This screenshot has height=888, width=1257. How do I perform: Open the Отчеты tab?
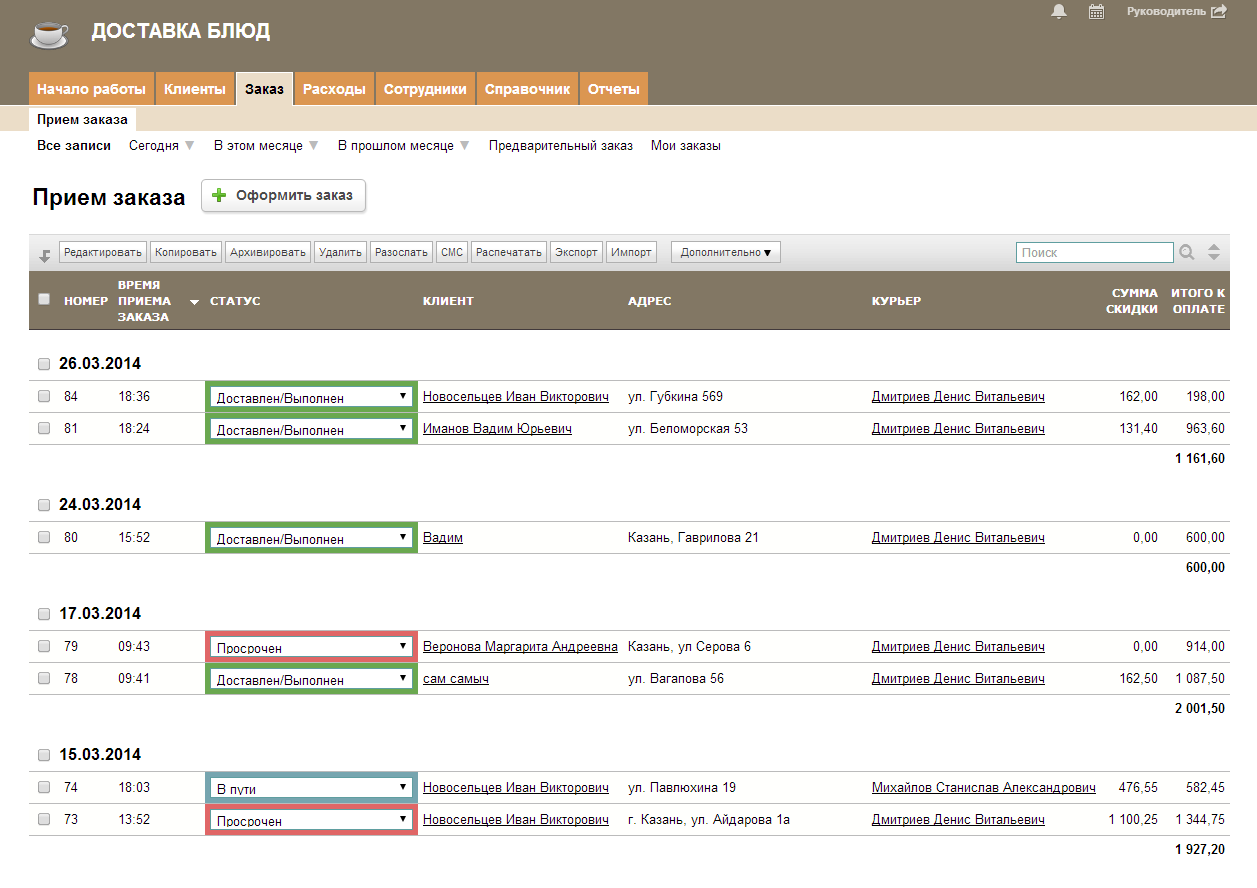(613, 89)
